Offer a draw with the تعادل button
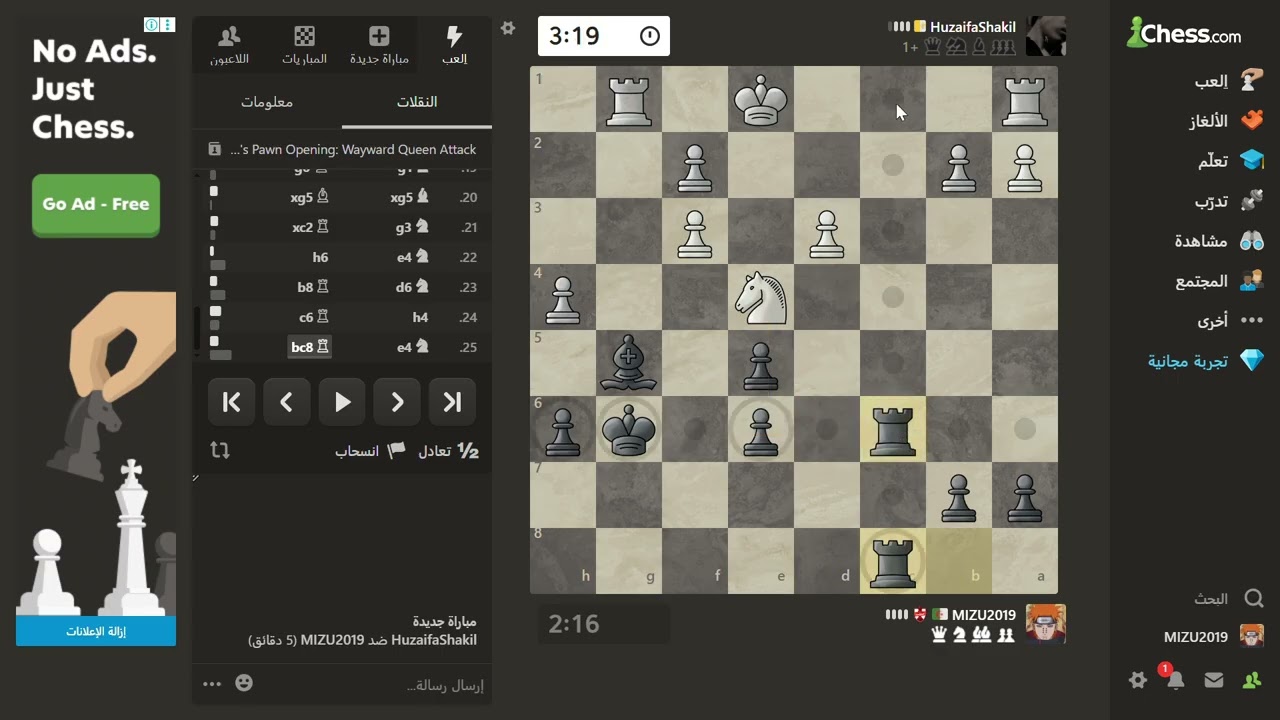Image resolution: width=1280 pixels, height=720 pixels. click(x=448, y=451)
